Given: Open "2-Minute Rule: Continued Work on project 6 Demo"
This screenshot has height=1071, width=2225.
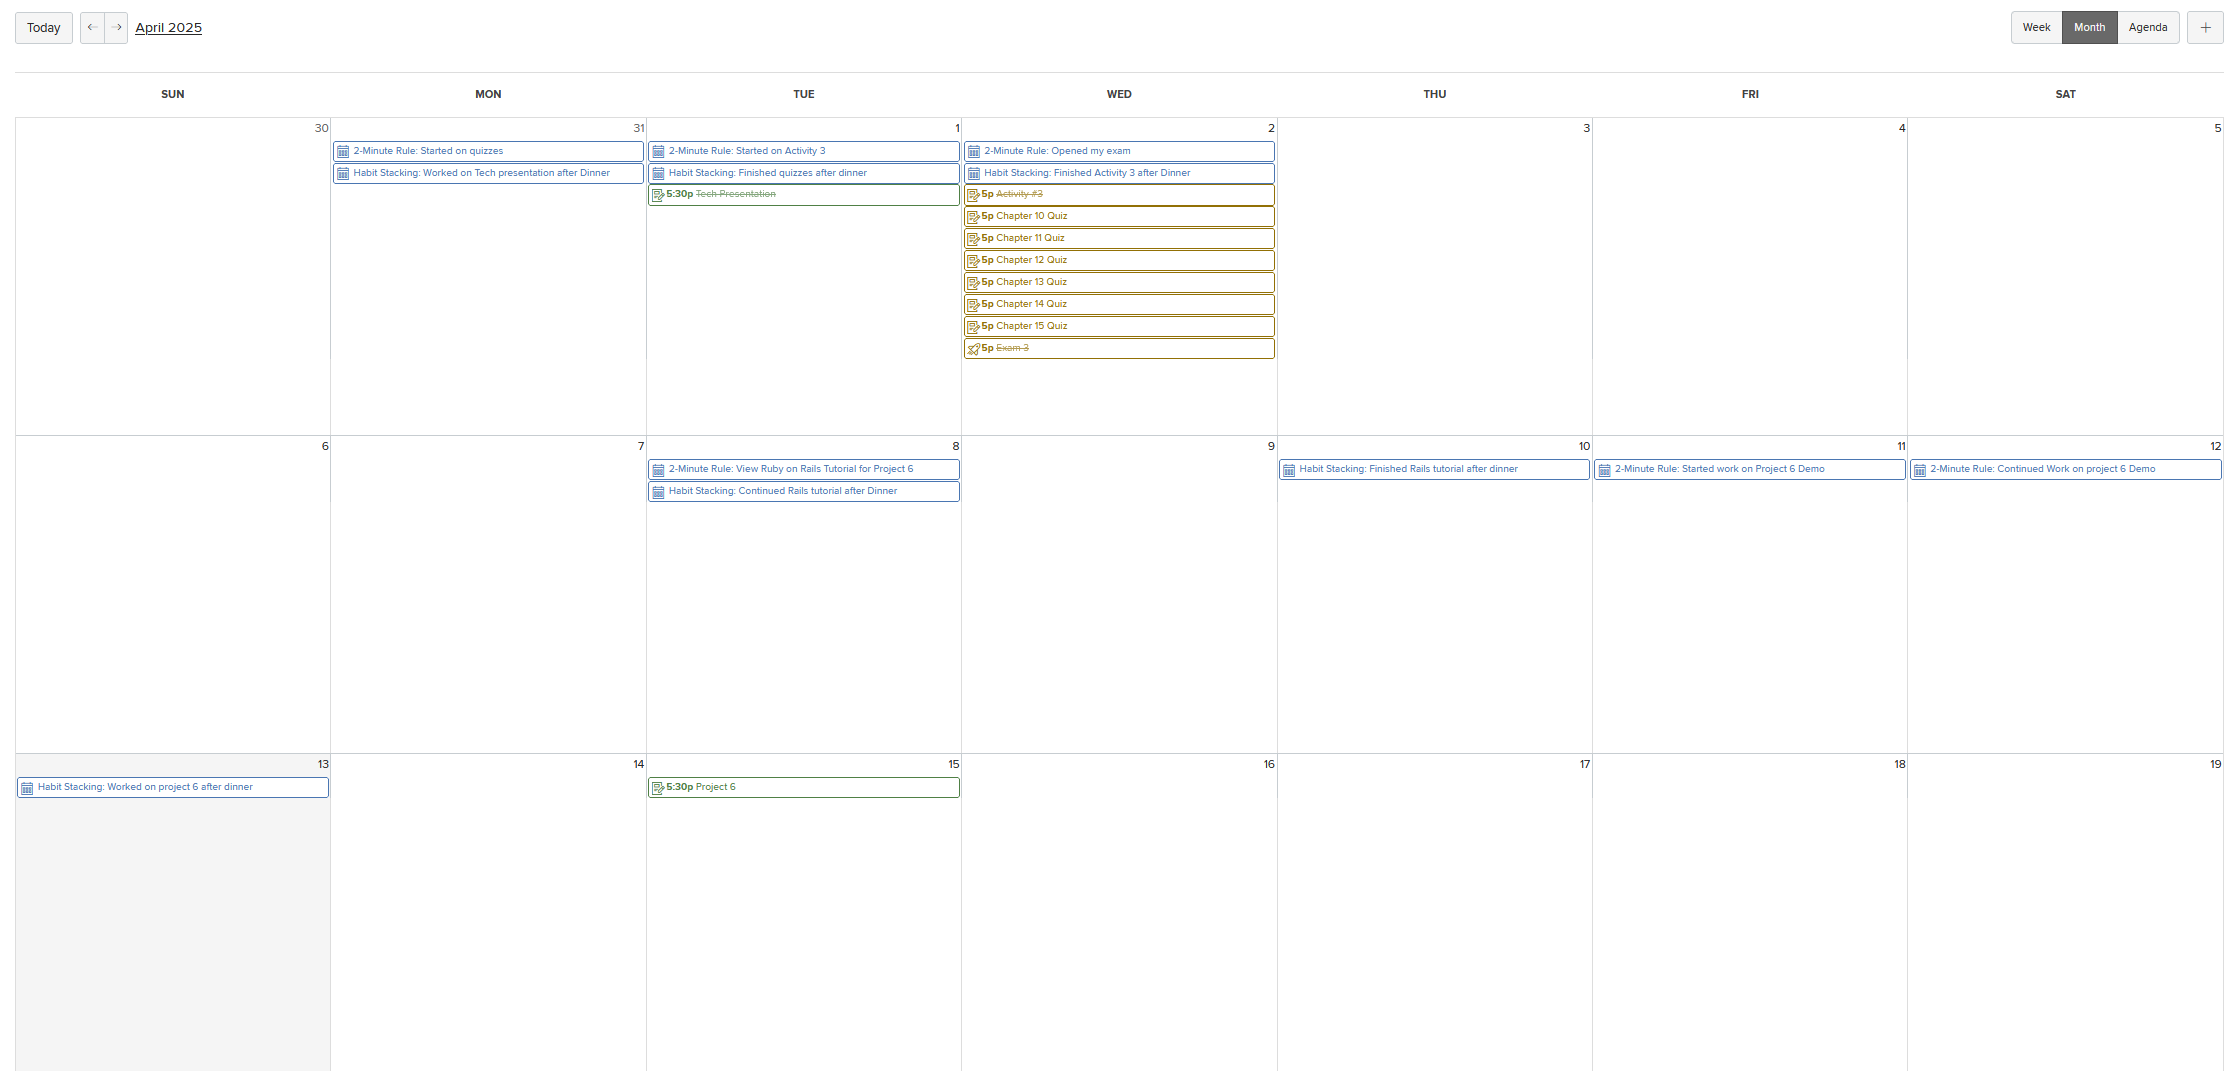Looking at the screenshot, I should tap(2065, 469).
